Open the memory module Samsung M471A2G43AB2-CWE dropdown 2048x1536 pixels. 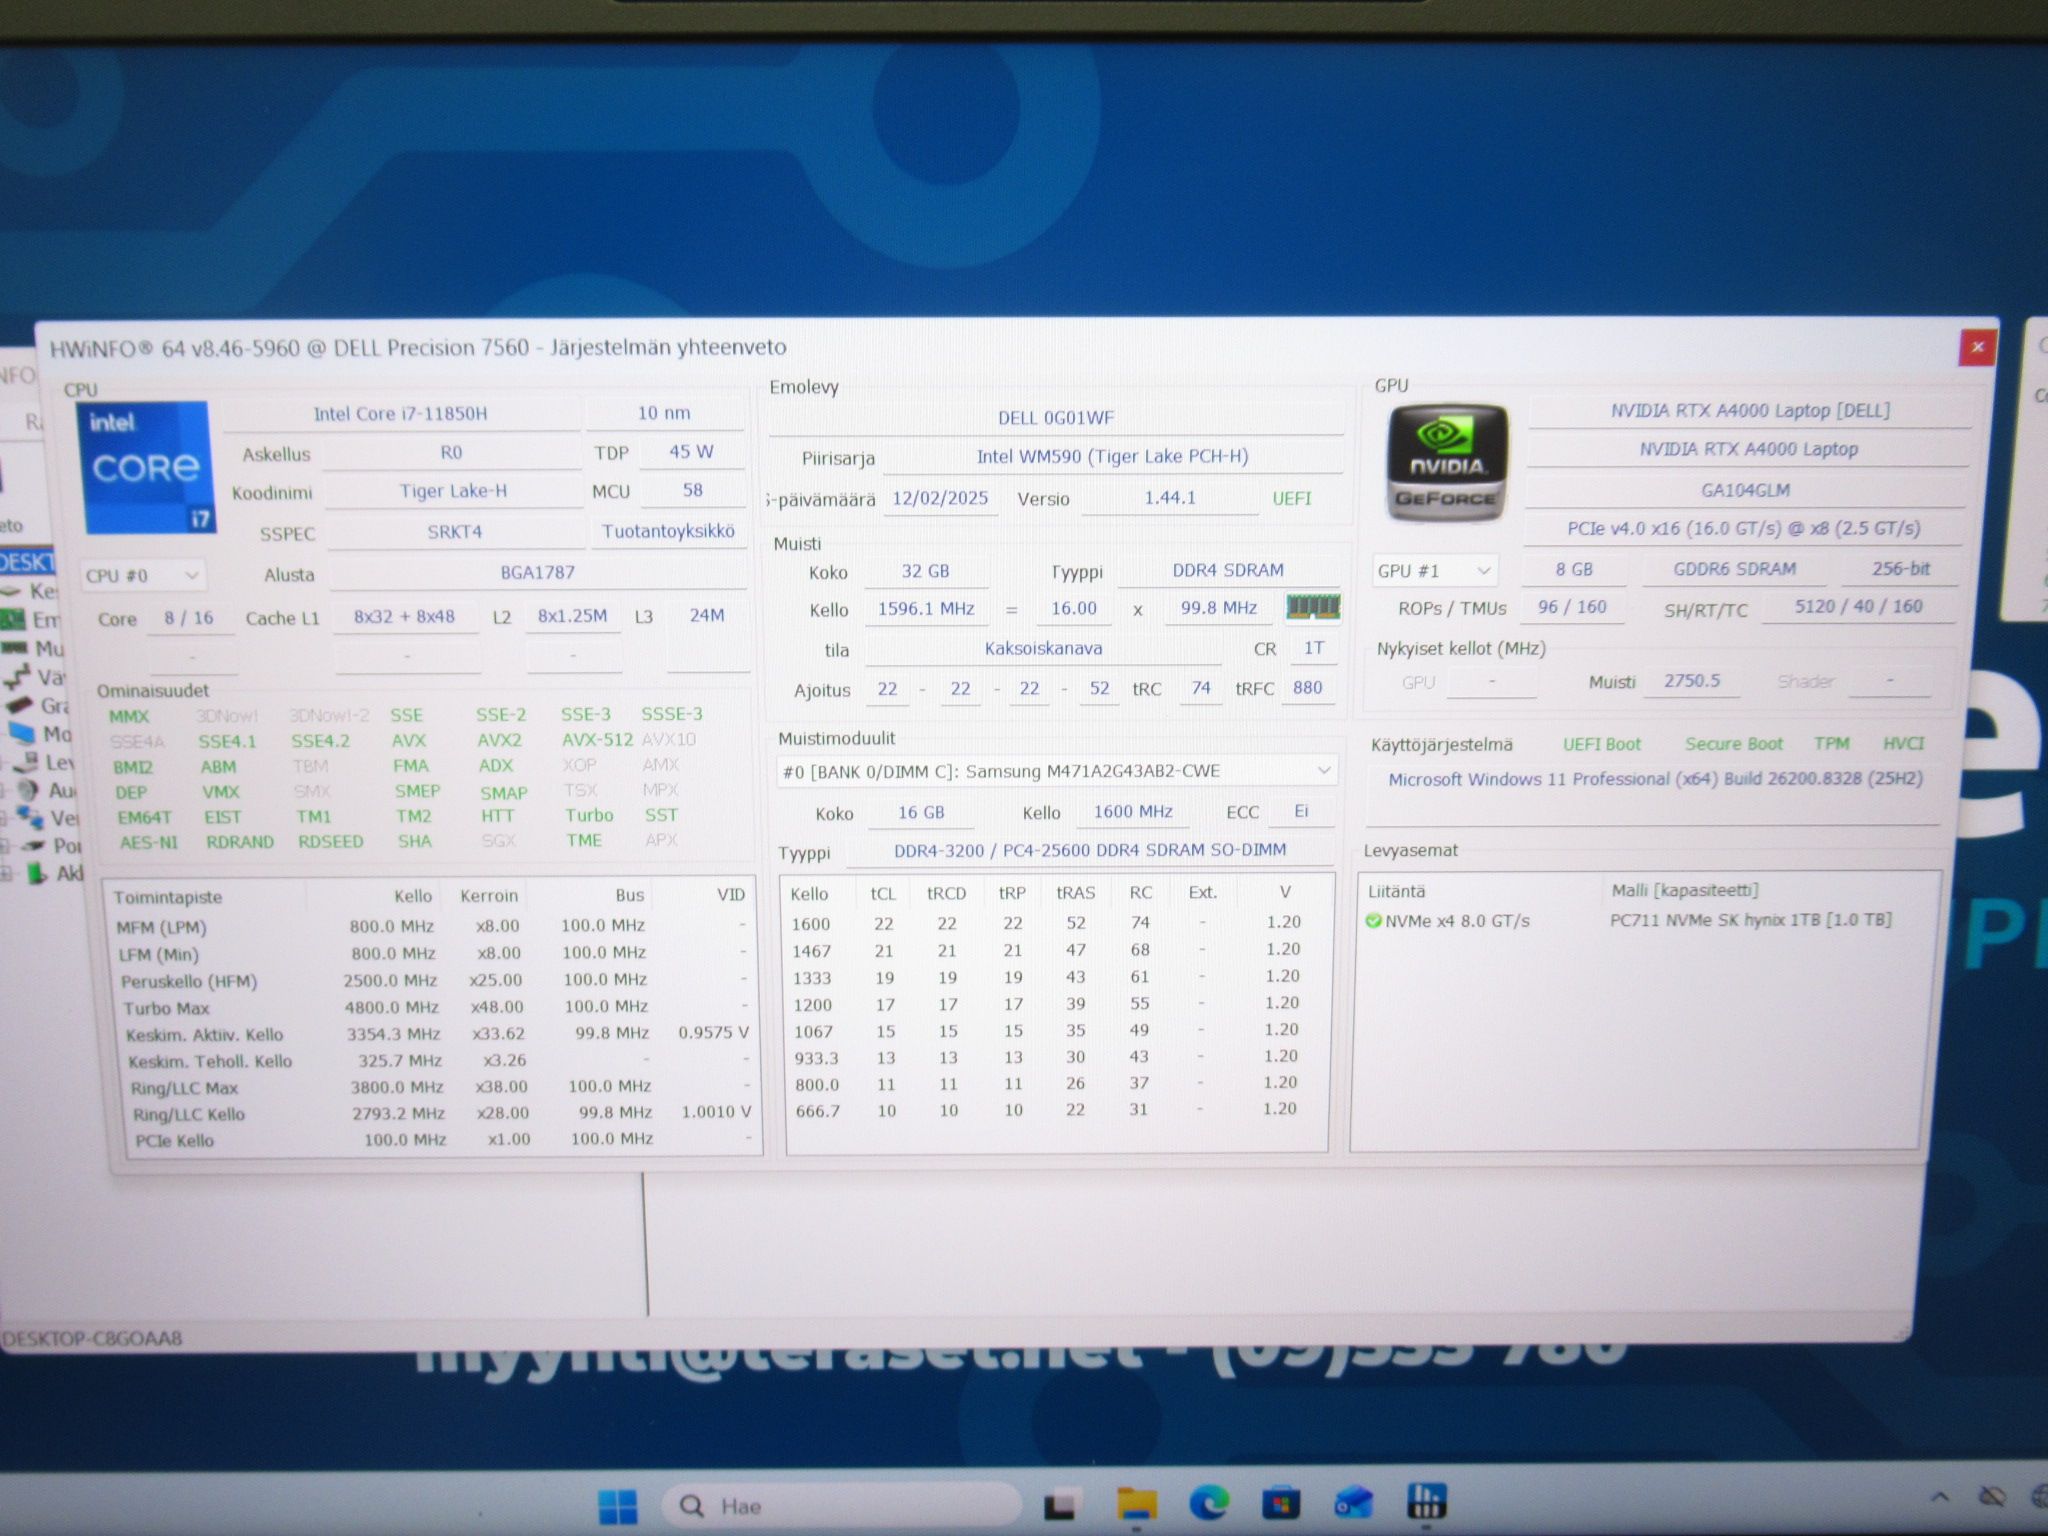tap(1056, 771)
